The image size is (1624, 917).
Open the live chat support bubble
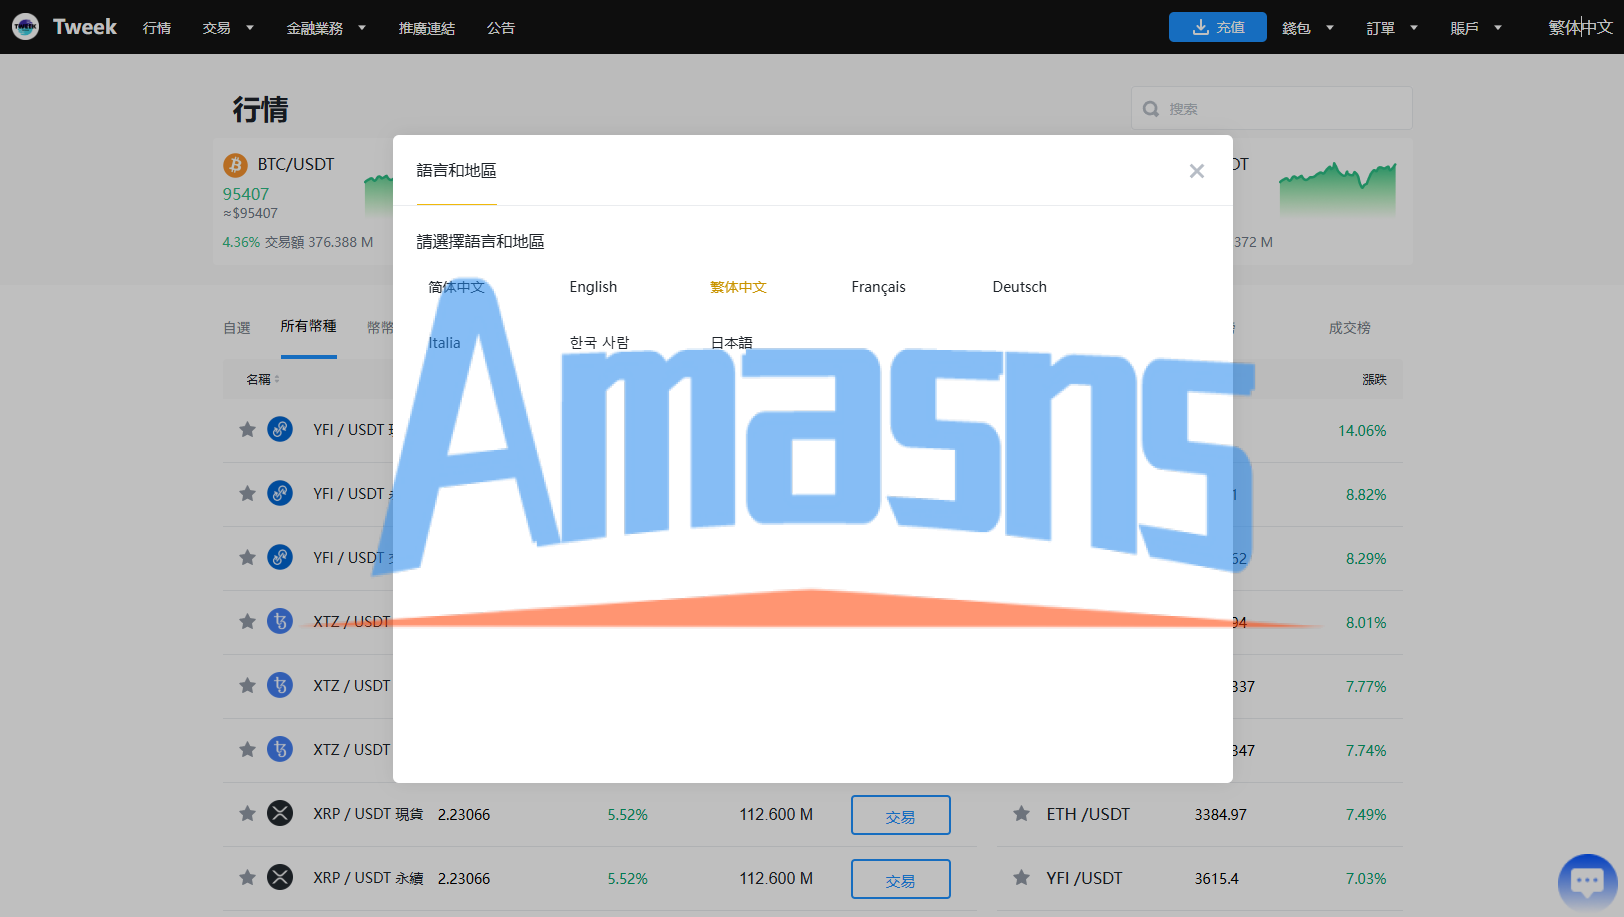click(1587, 882)
